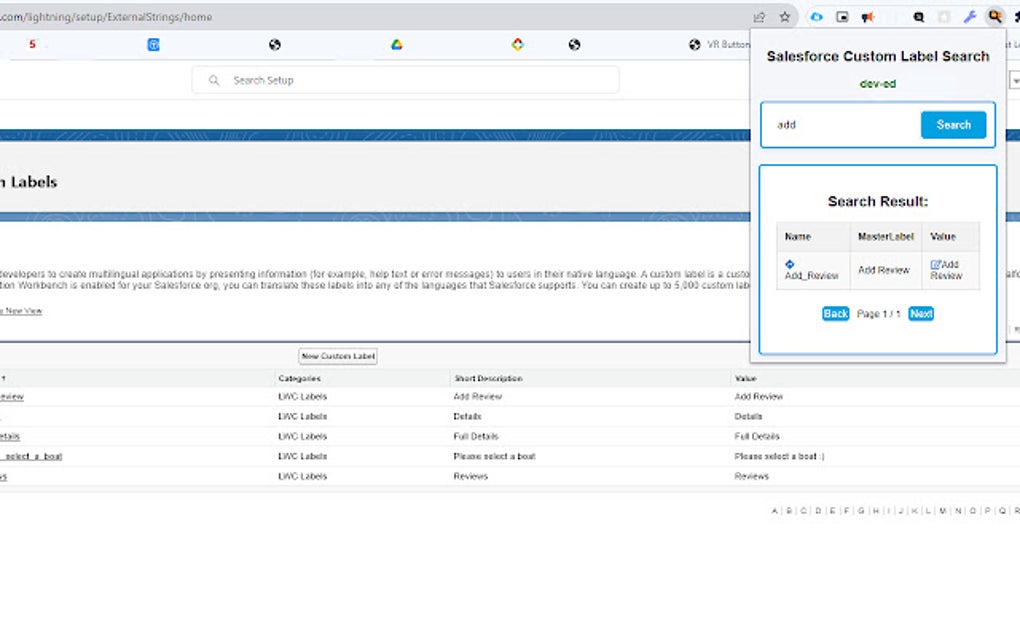
Task: Filter labels by letter K
Action: tap(915, 511)
